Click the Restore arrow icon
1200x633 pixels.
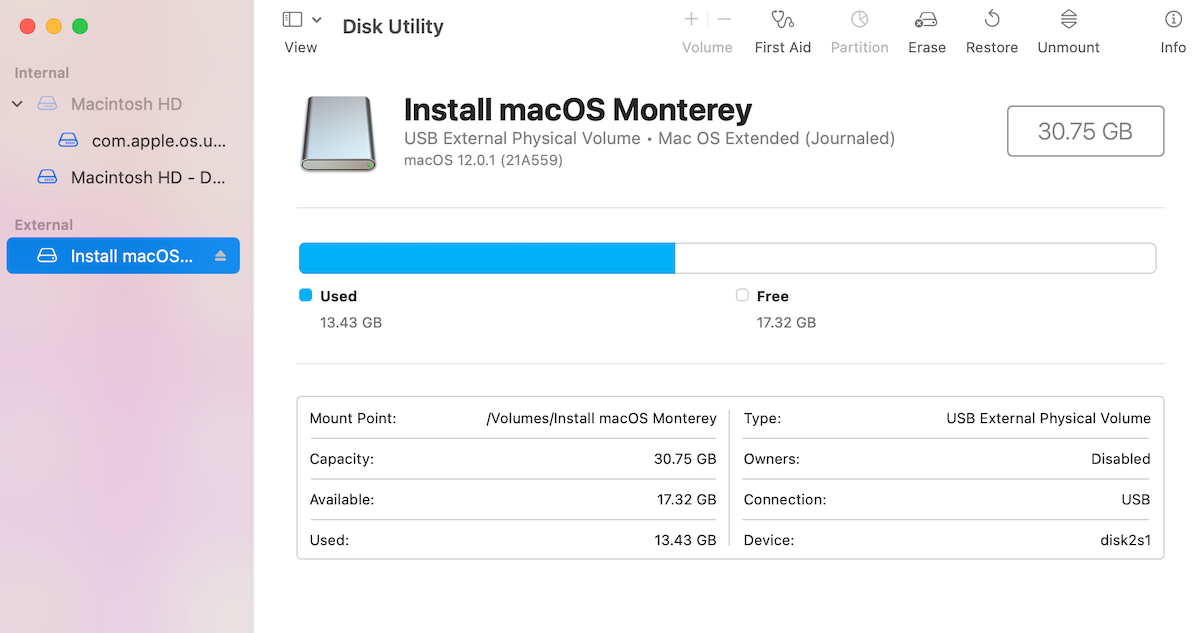point(992,19)
